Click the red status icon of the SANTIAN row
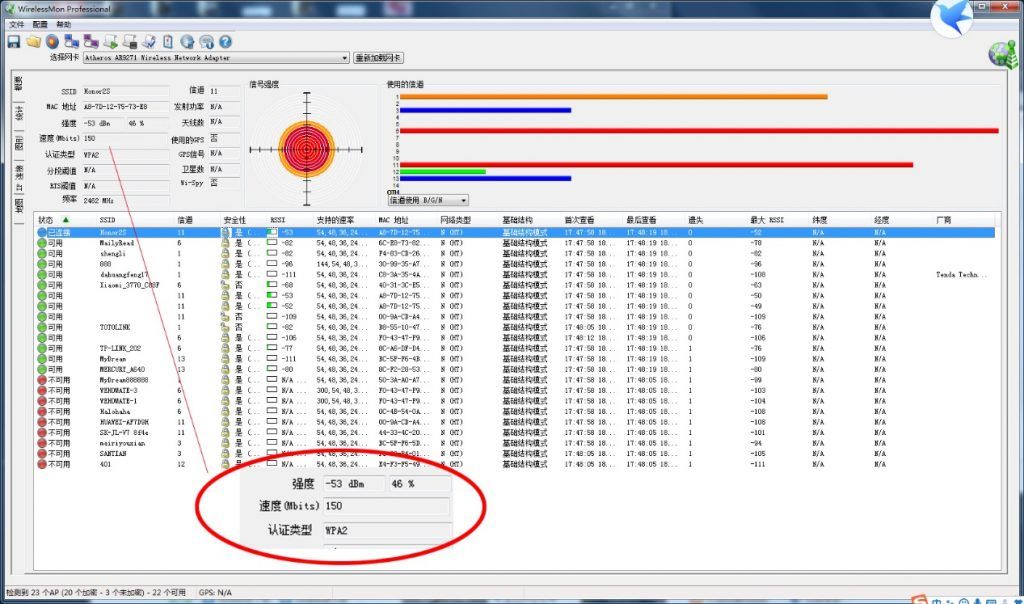1024x604 pixels. [42, 454]
